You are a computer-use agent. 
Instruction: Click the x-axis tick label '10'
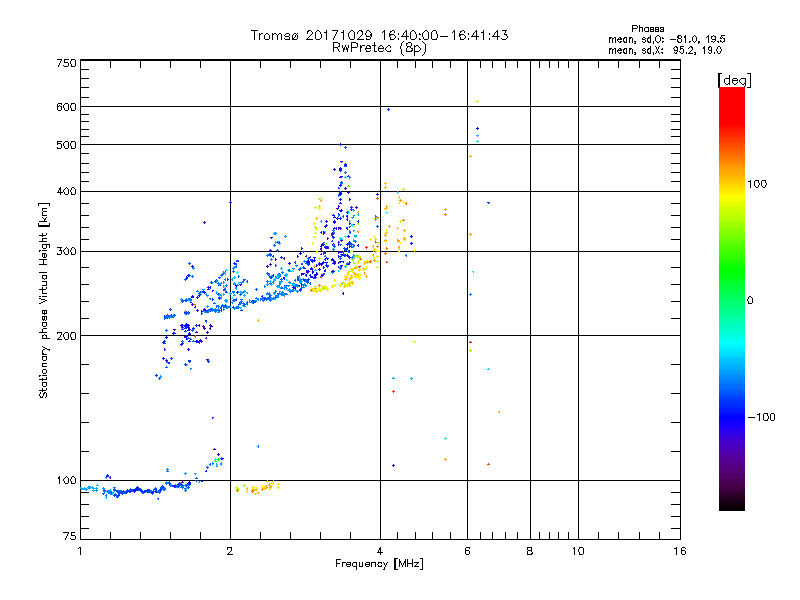[578, 551]
